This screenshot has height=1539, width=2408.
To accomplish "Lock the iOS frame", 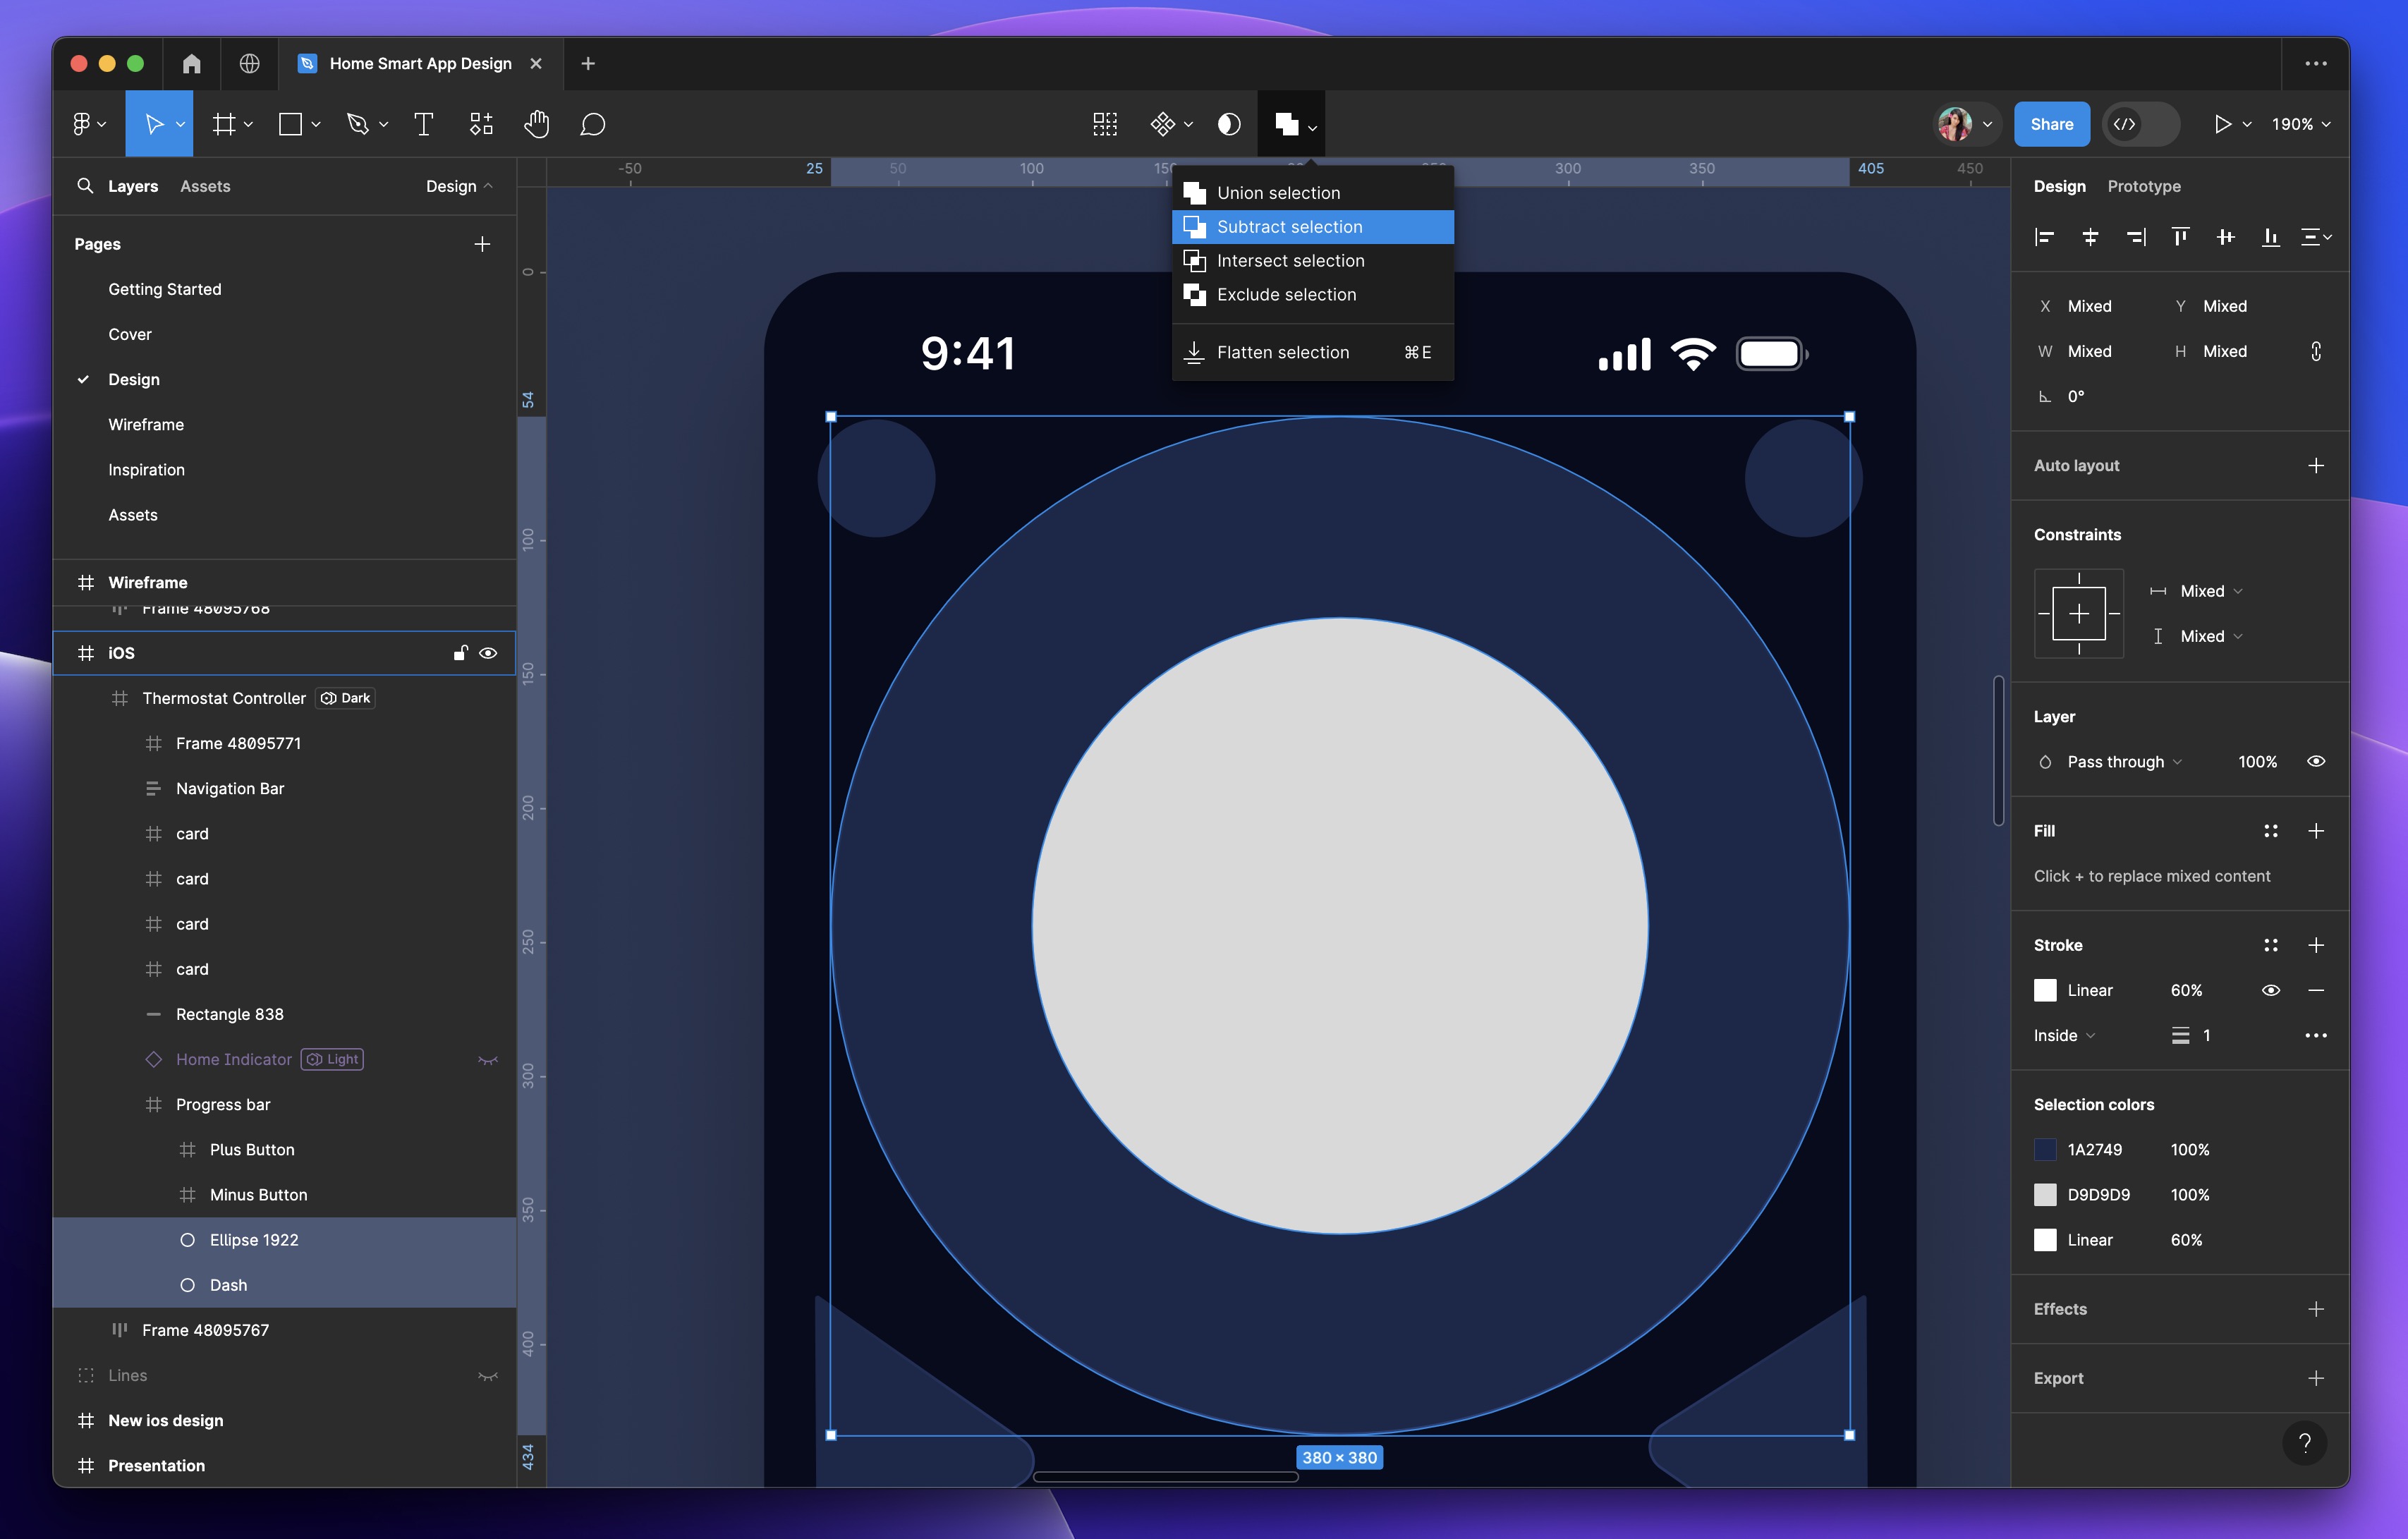I will point(459,652).
